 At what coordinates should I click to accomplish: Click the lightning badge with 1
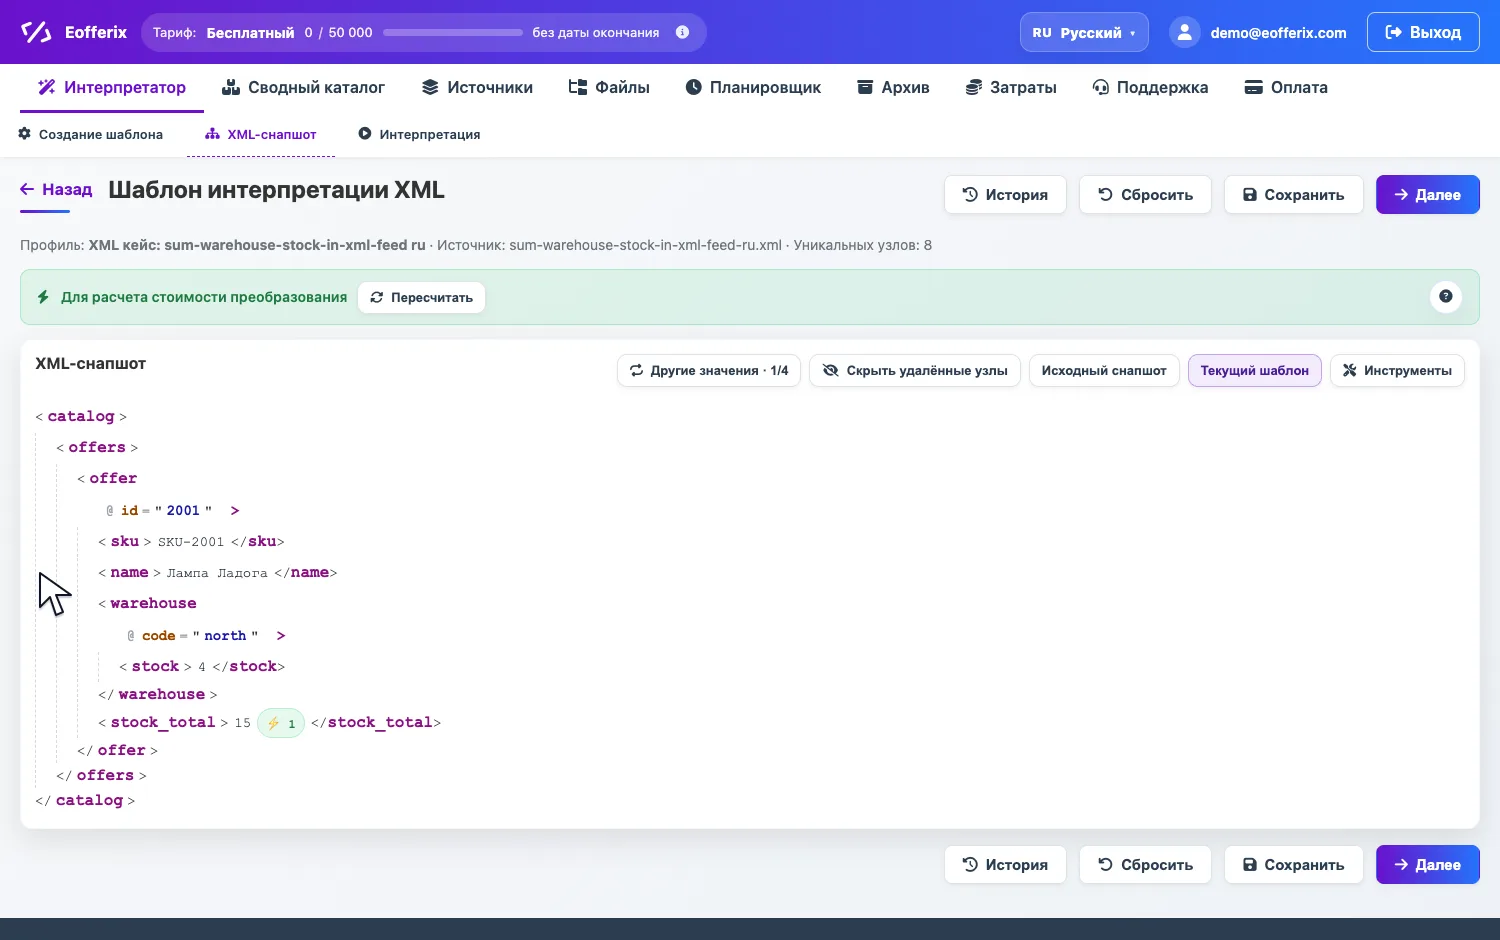tap(281, 723)
